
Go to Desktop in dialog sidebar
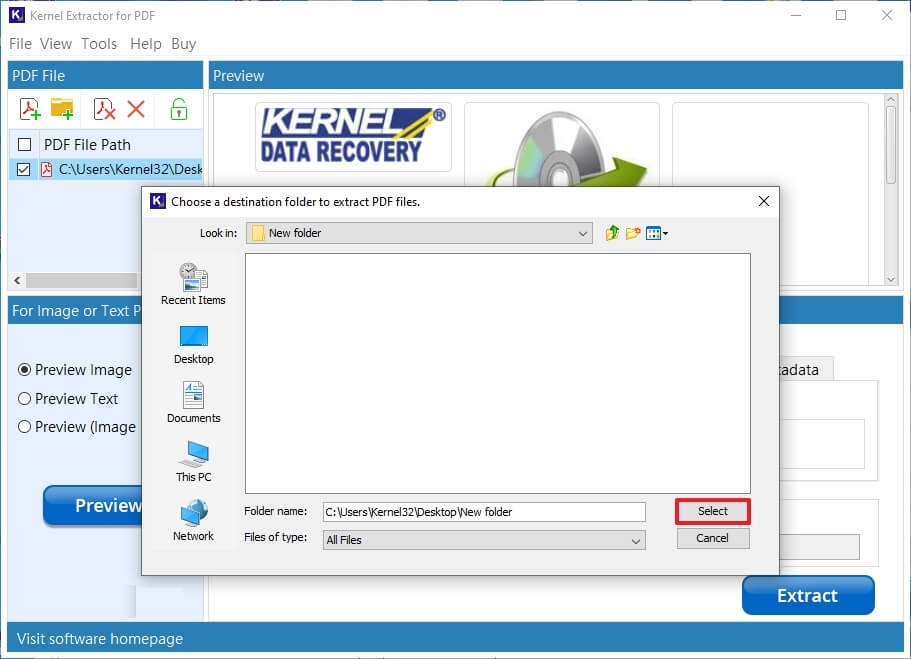193,345
